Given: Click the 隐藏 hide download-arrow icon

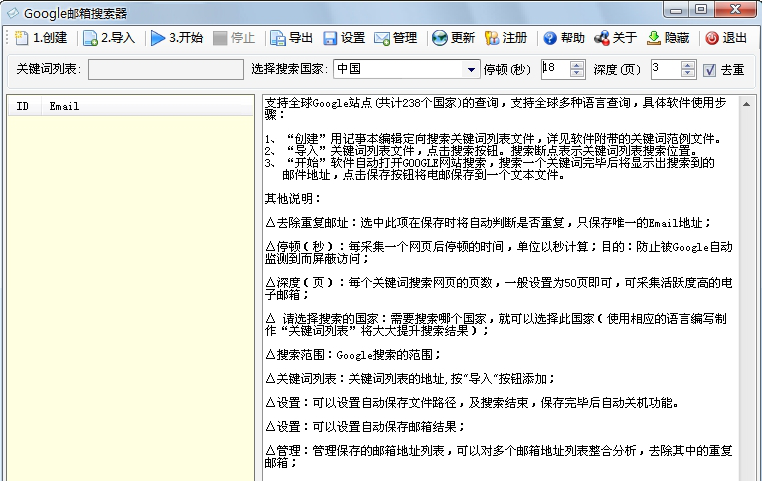Looking at the screenshot, I should pyautogui.click(x=654, y=38).
